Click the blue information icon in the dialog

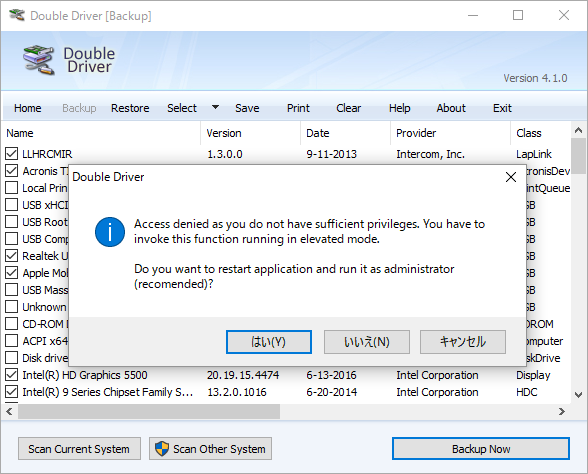pyautogui.click(x=110, y=232)
